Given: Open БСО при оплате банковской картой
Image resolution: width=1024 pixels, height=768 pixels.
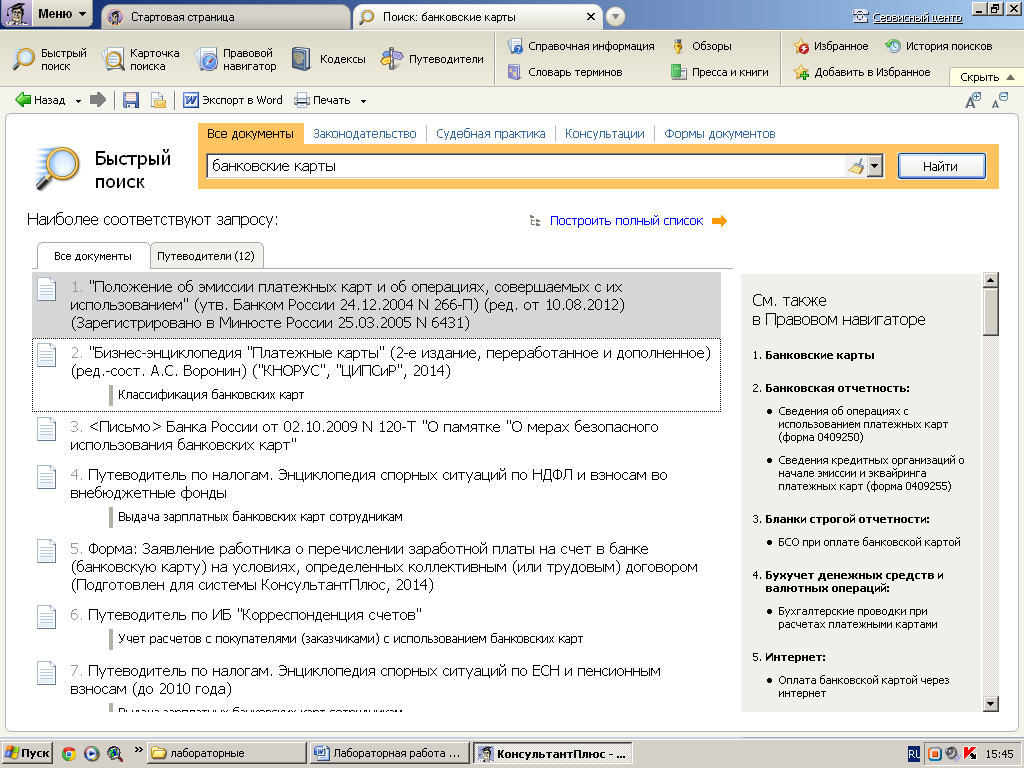Looking at the screenshot, I should (869, 542).
